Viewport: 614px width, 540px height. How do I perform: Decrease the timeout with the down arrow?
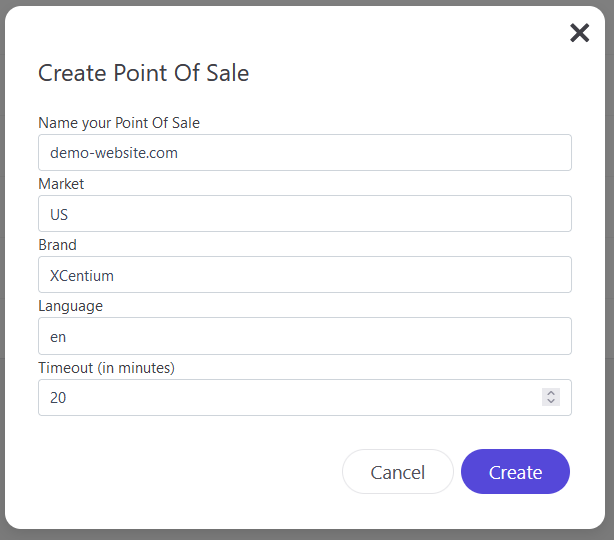coord(551,401)
